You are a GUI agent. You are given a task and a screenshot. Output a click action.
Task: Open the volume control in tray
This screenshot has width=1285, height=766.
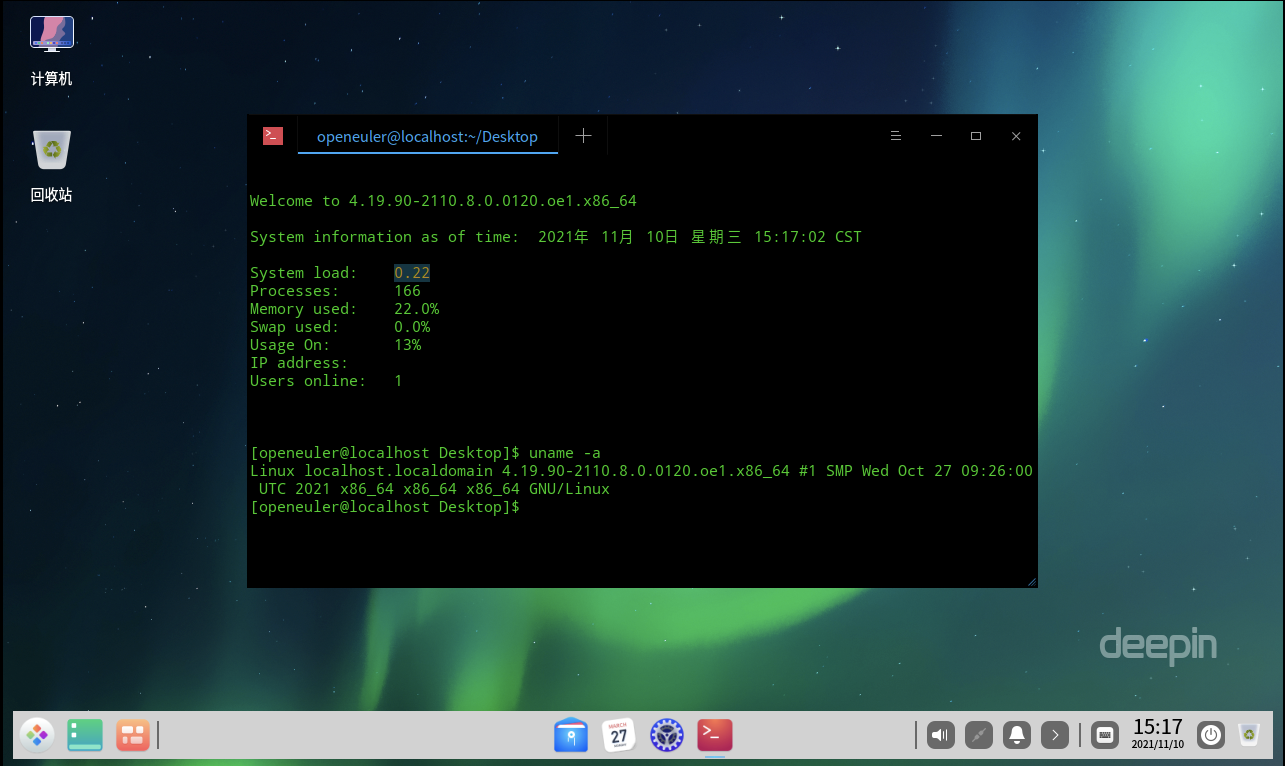tap(941, 735)
